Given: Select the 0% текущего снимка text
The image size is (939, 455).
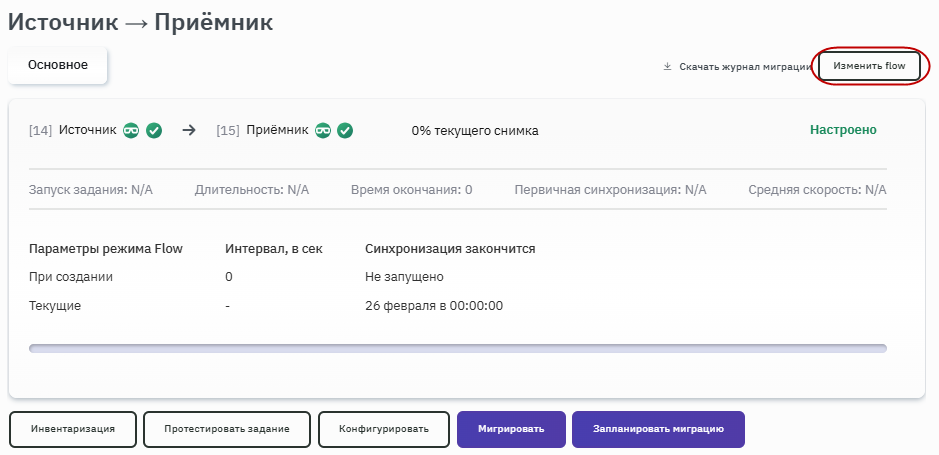Looking at the screenshot, I should pyautogui.click(x=475, y=131).
